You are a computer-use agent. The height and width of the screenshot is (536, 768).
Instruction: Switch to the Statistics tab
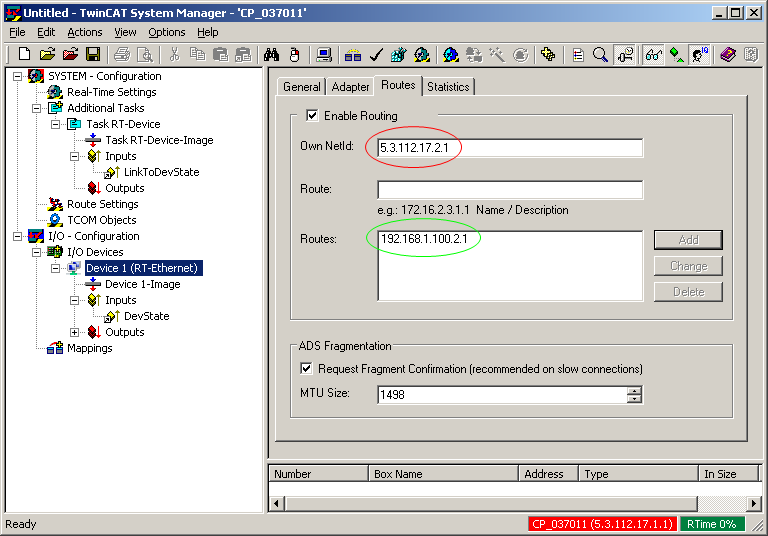[x=448, y=87]
